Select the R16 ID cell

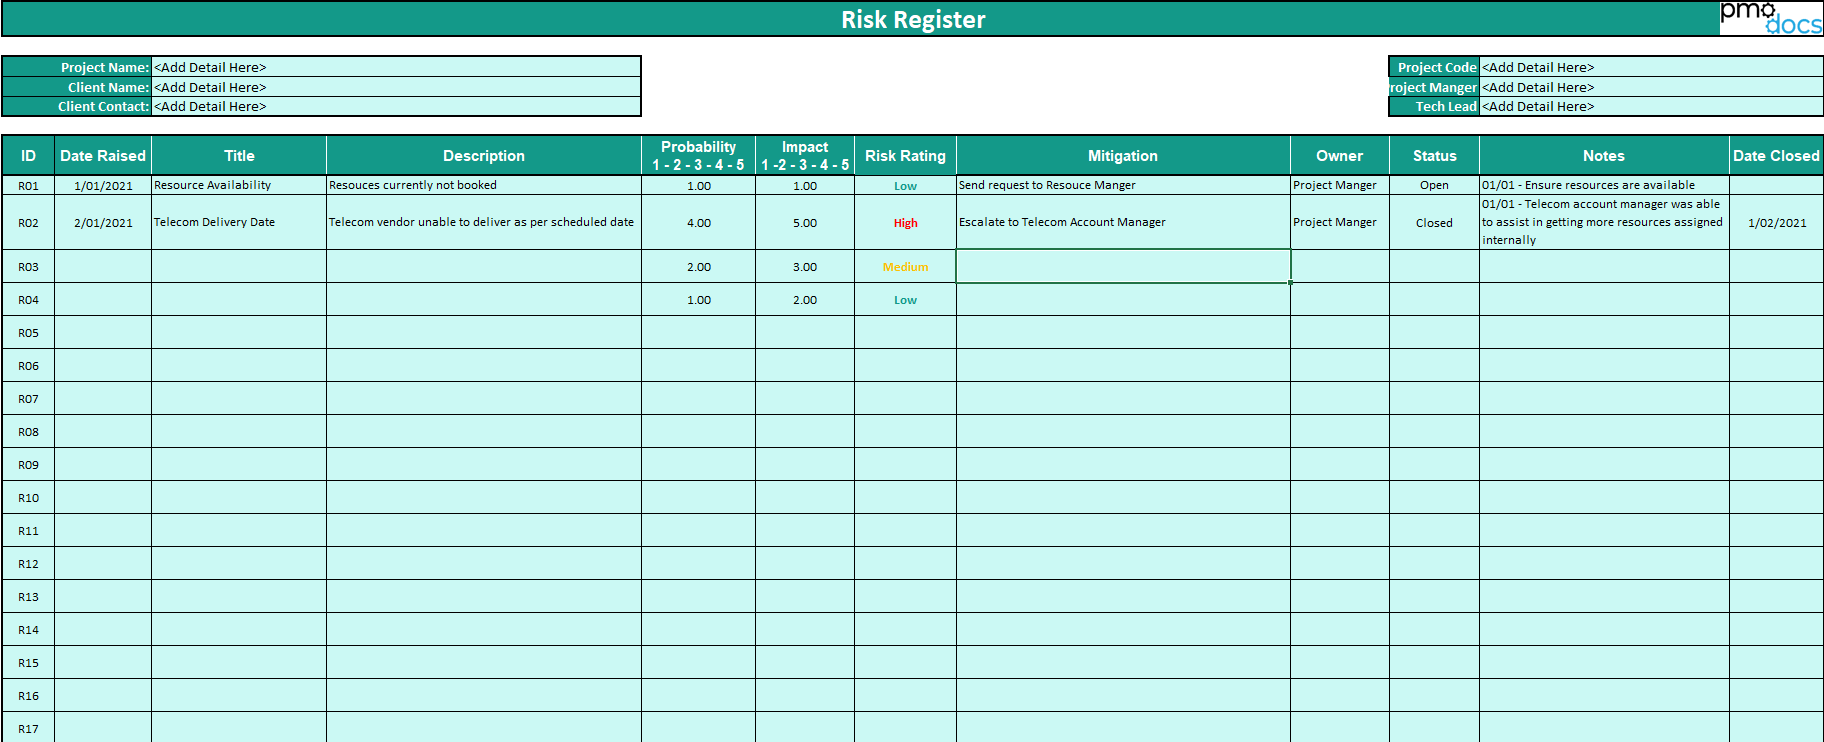[x=28, y=695]
